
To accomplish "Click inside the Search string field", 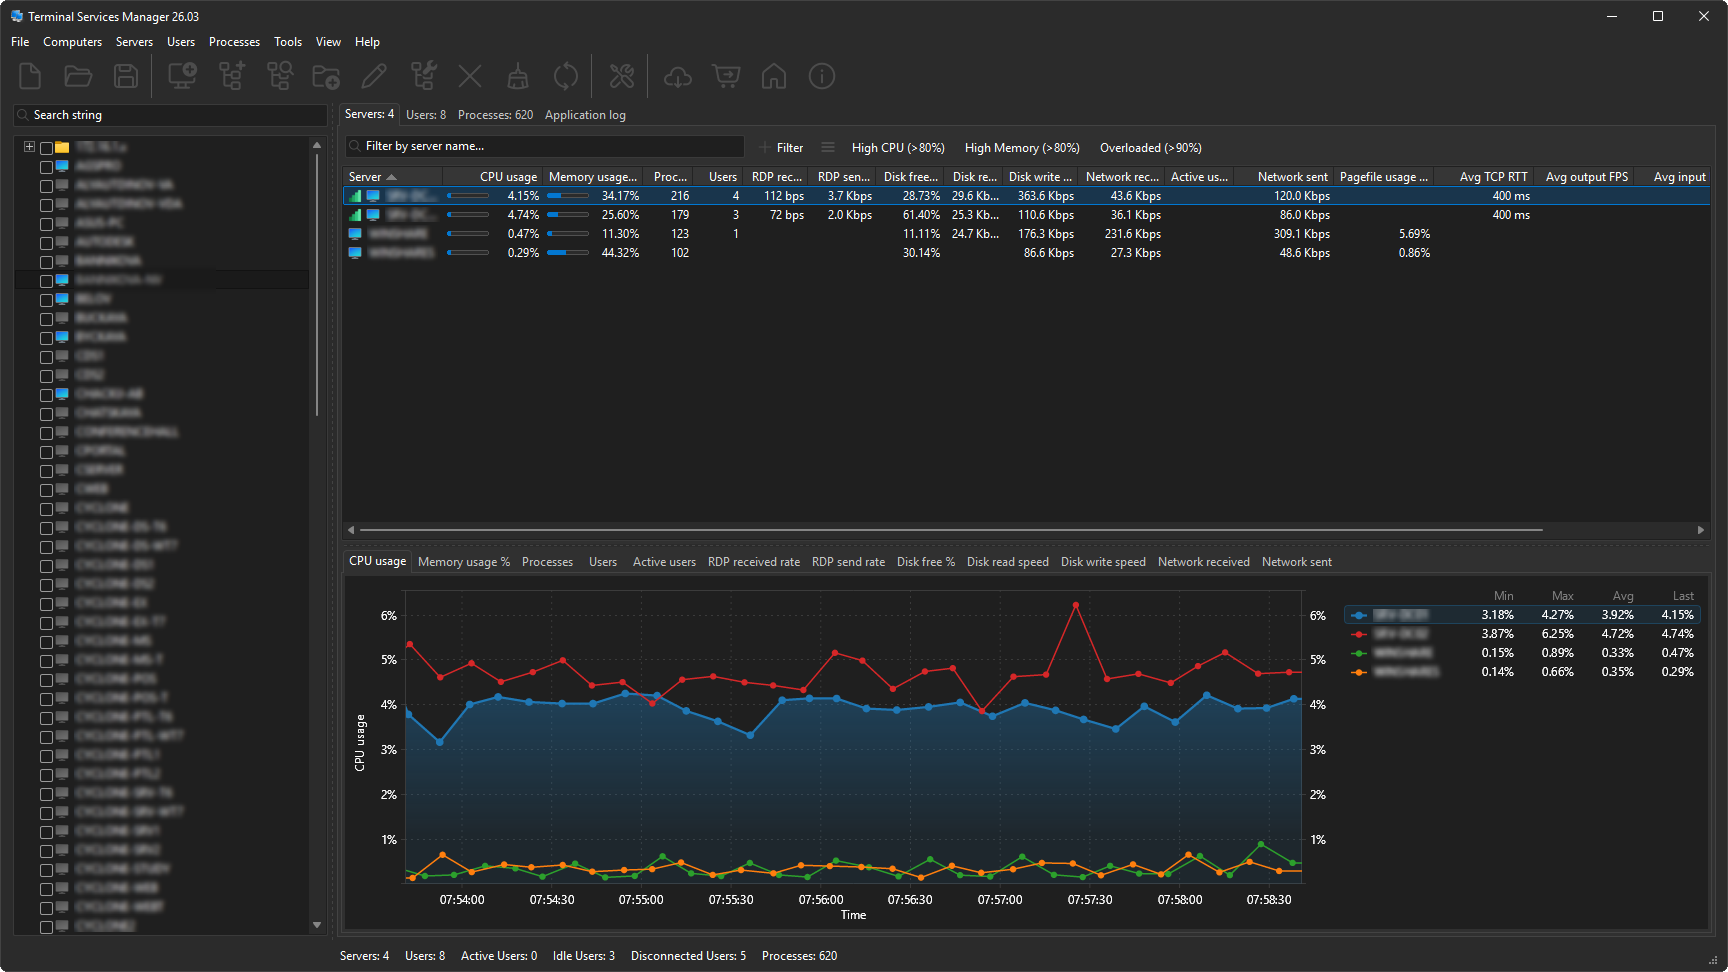I will [x=170, y=115].
